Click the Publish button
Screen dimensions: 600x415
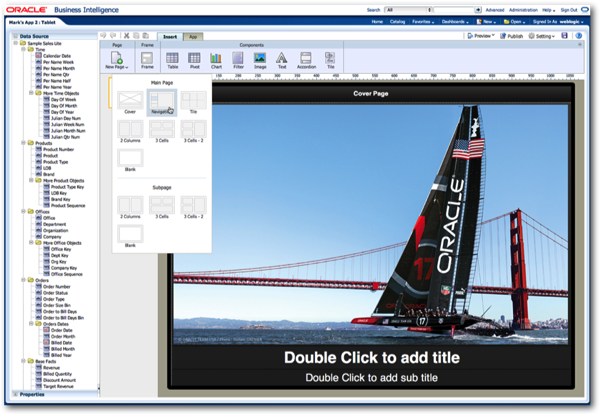tap(511, 36)
